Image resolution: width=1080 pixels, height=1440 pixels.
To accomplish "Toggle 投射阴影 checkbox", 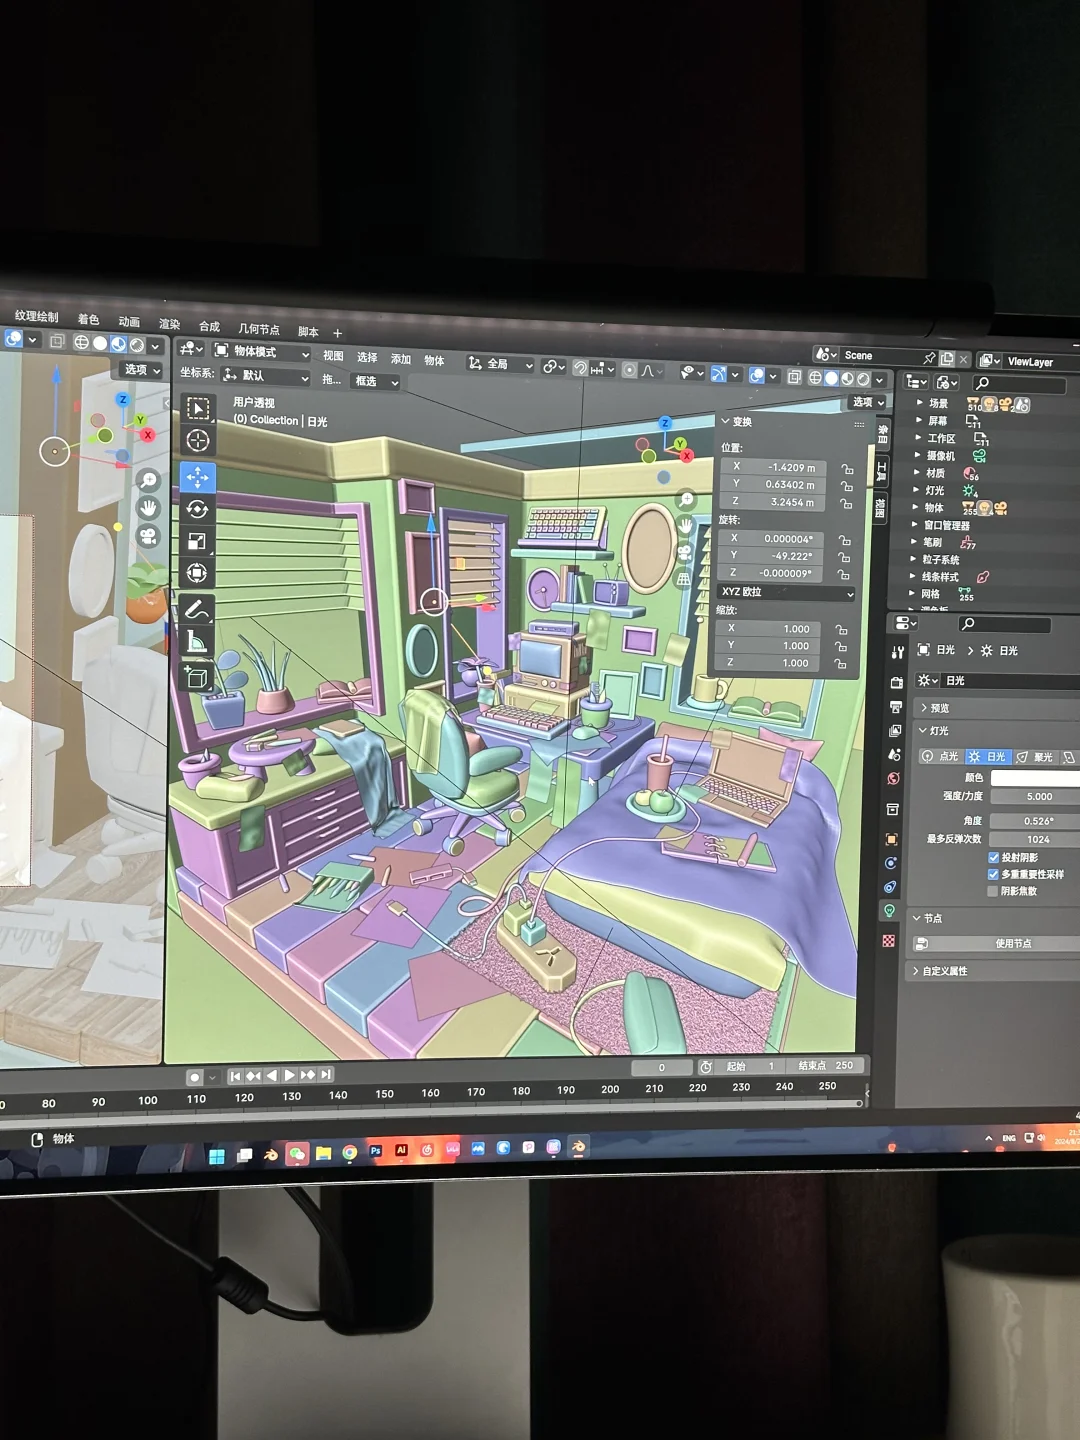I will click(994, 857).
